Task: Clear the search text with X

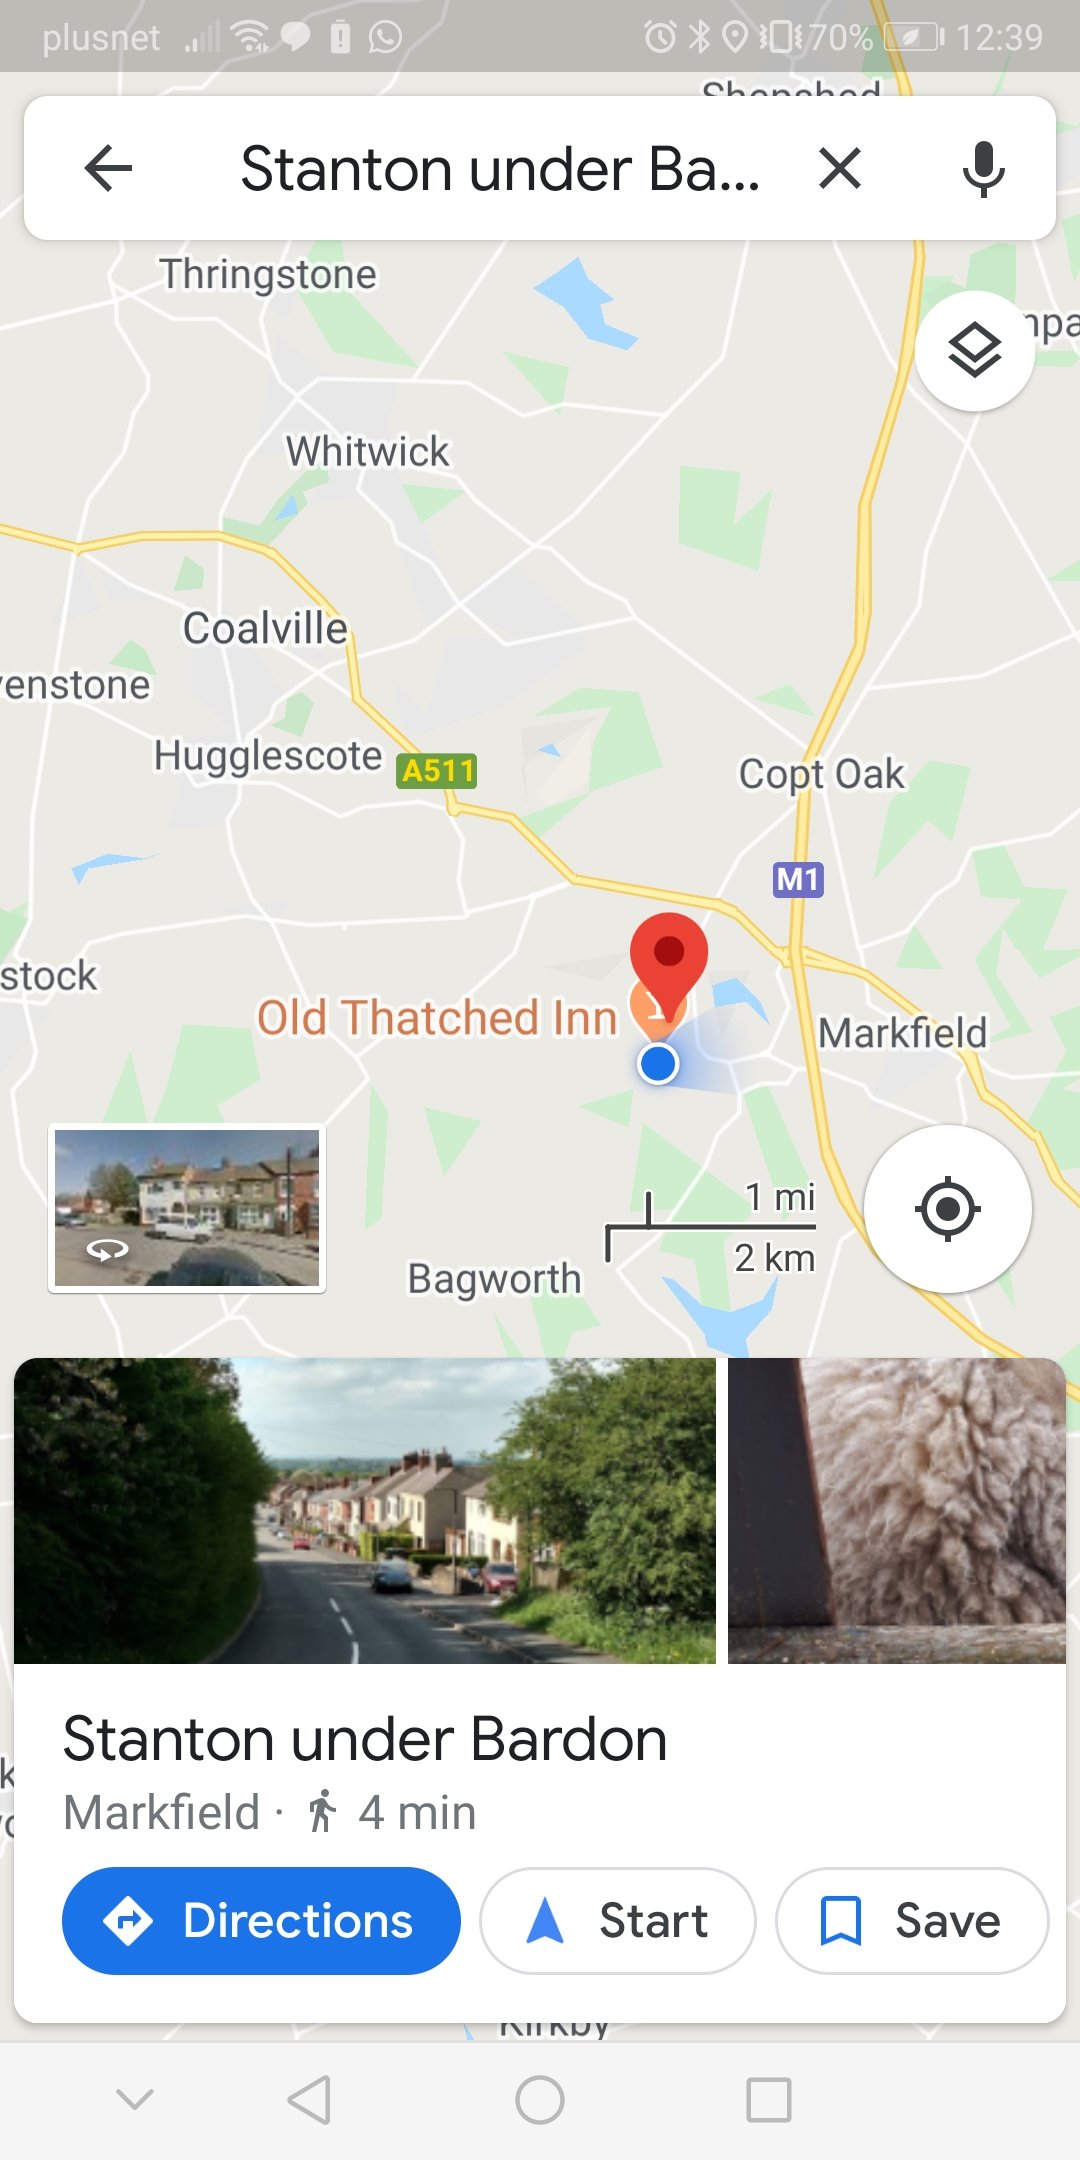Action: pyautogui.click(x=840, y=168)
